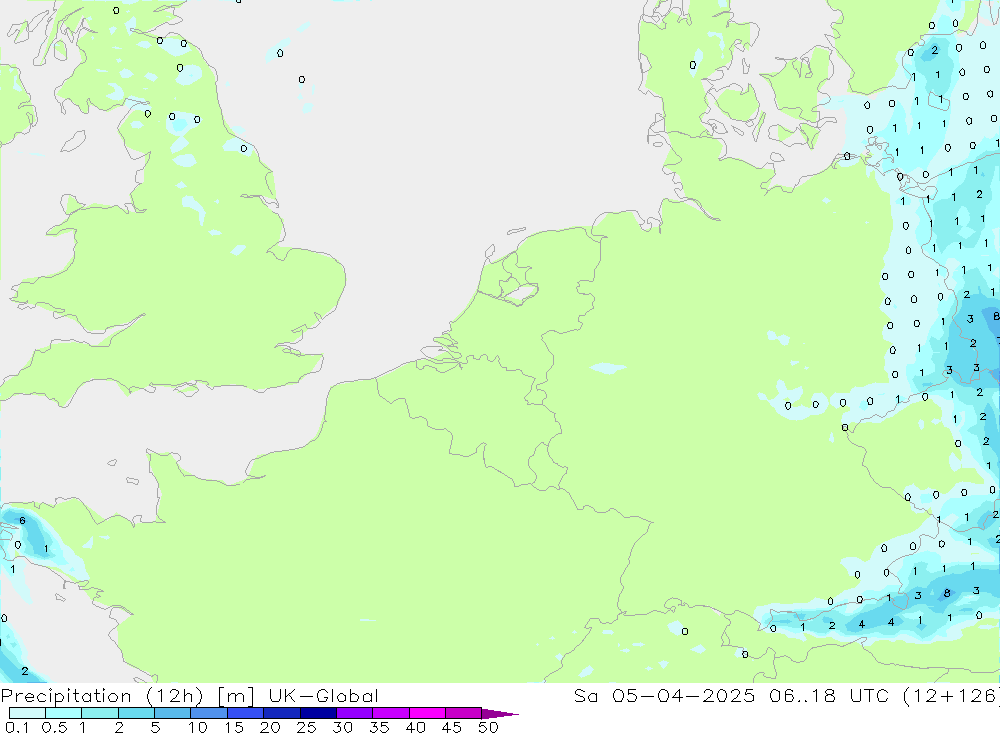Click the '50' legend scale label
The height and width of the screenshot is (733, 1000).
(x=488, y=727)
